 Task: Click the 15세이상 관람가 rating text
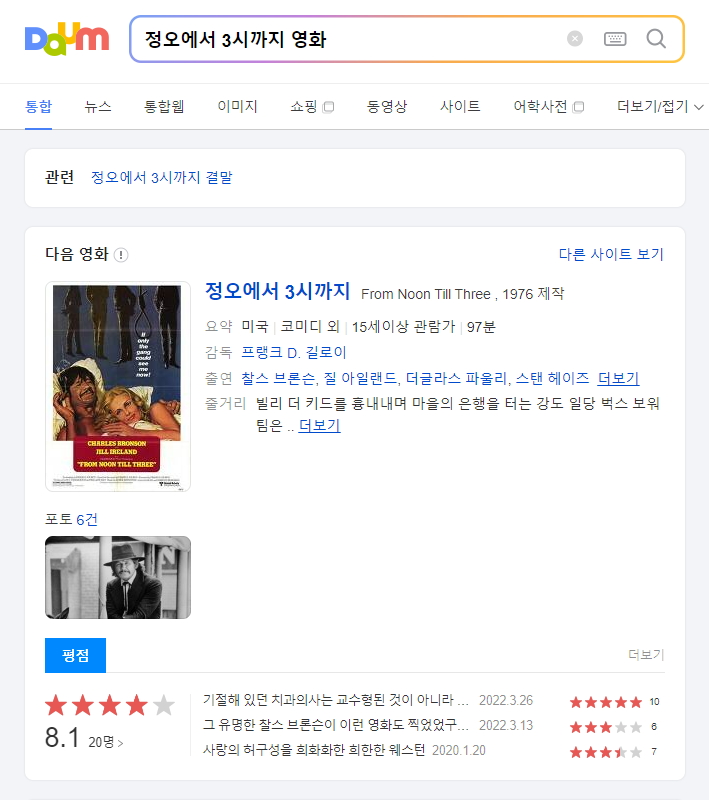pyautogui.click(x=403, y=327)
